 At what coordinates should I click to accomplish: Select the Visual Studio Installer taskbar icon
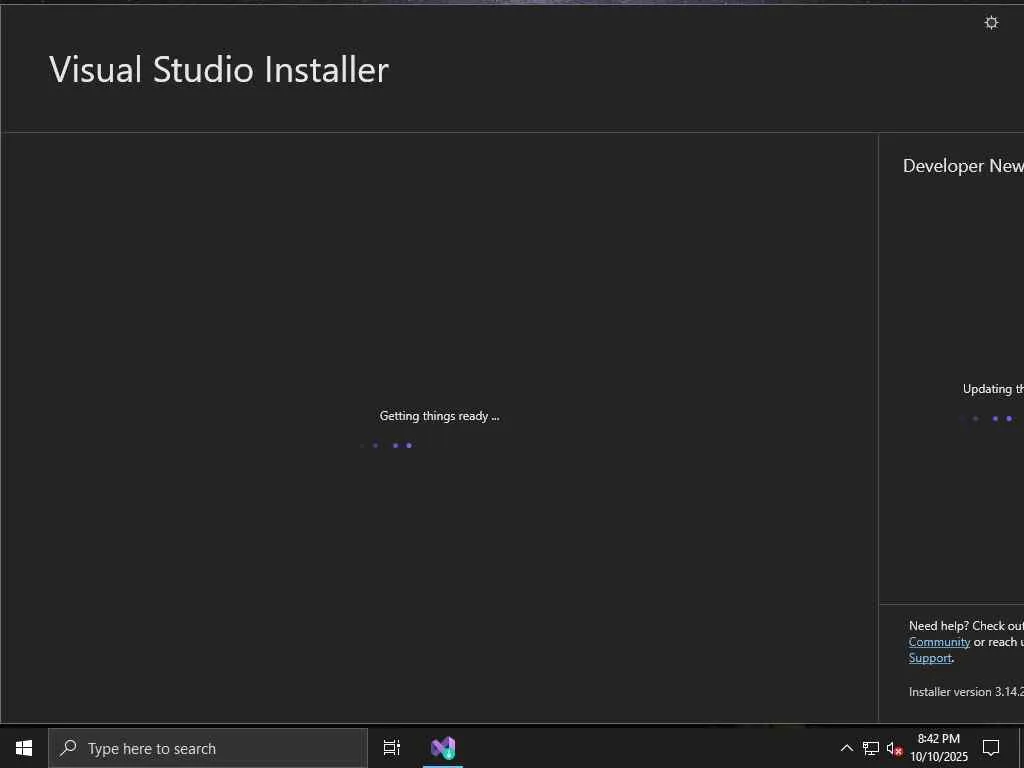pyautogui.click(x=443, y=748)
